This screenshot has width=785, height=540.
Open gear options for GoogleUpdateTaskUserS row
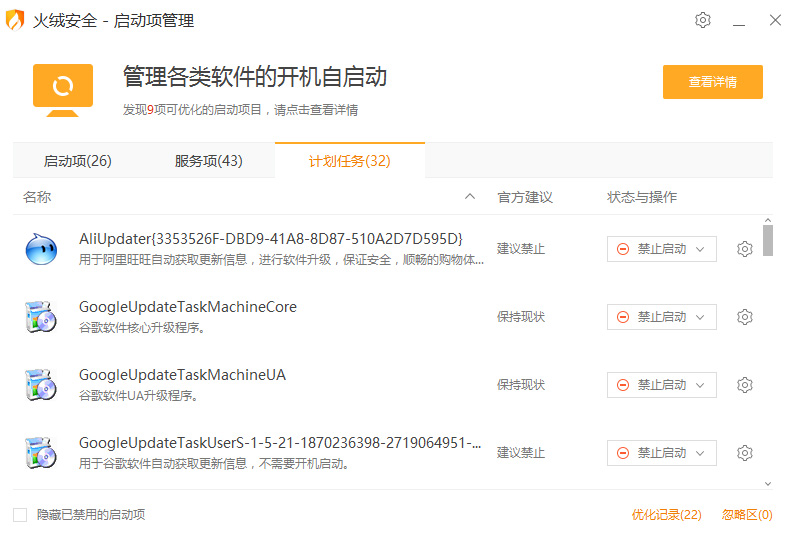point(744,453)
